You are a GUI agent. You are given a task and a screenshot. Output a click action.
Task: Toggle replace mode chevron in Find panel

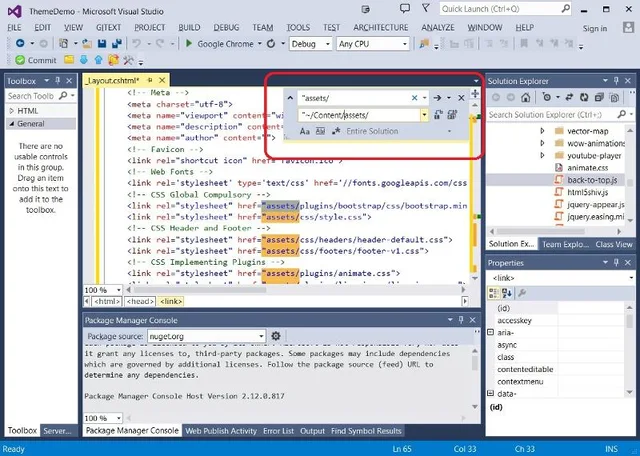290,98
